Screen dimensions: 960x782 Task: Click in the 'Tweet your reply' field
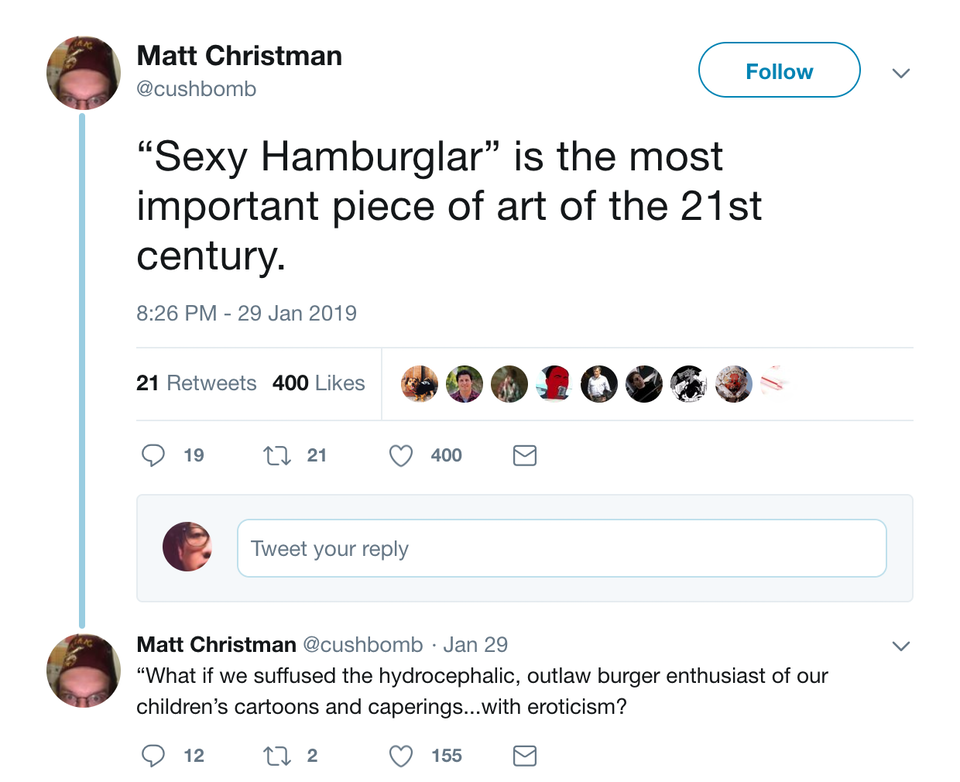[561, 549]
